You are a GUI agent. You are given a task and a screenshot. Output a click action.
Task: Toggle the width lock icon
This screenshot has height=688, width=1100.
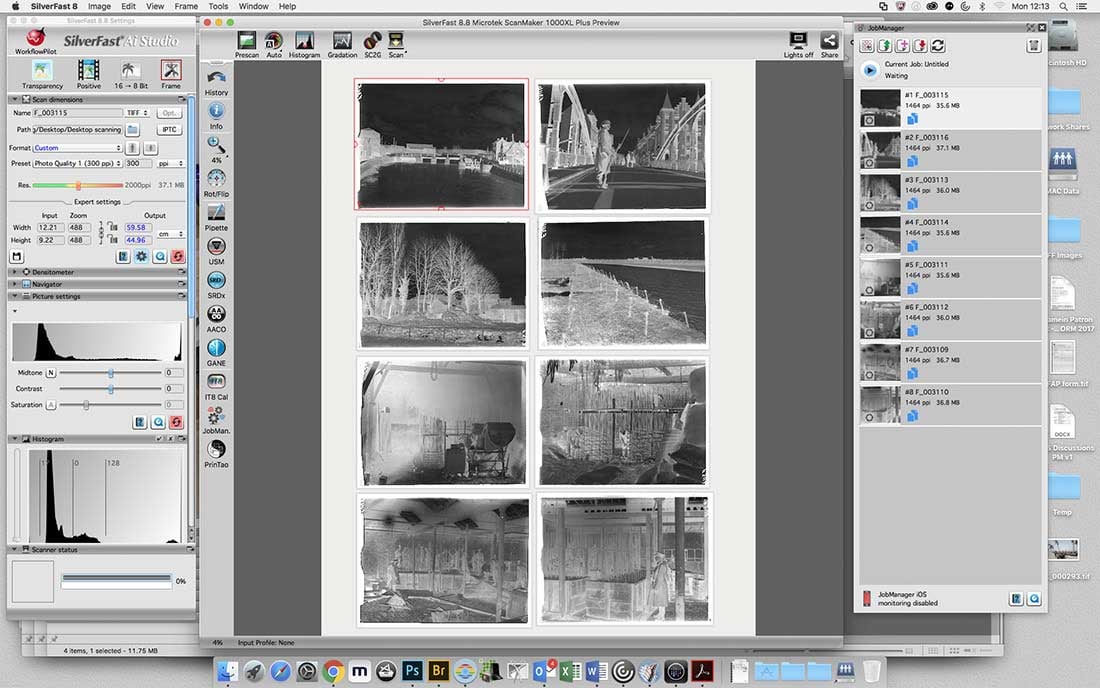click(x=113, y=227)
